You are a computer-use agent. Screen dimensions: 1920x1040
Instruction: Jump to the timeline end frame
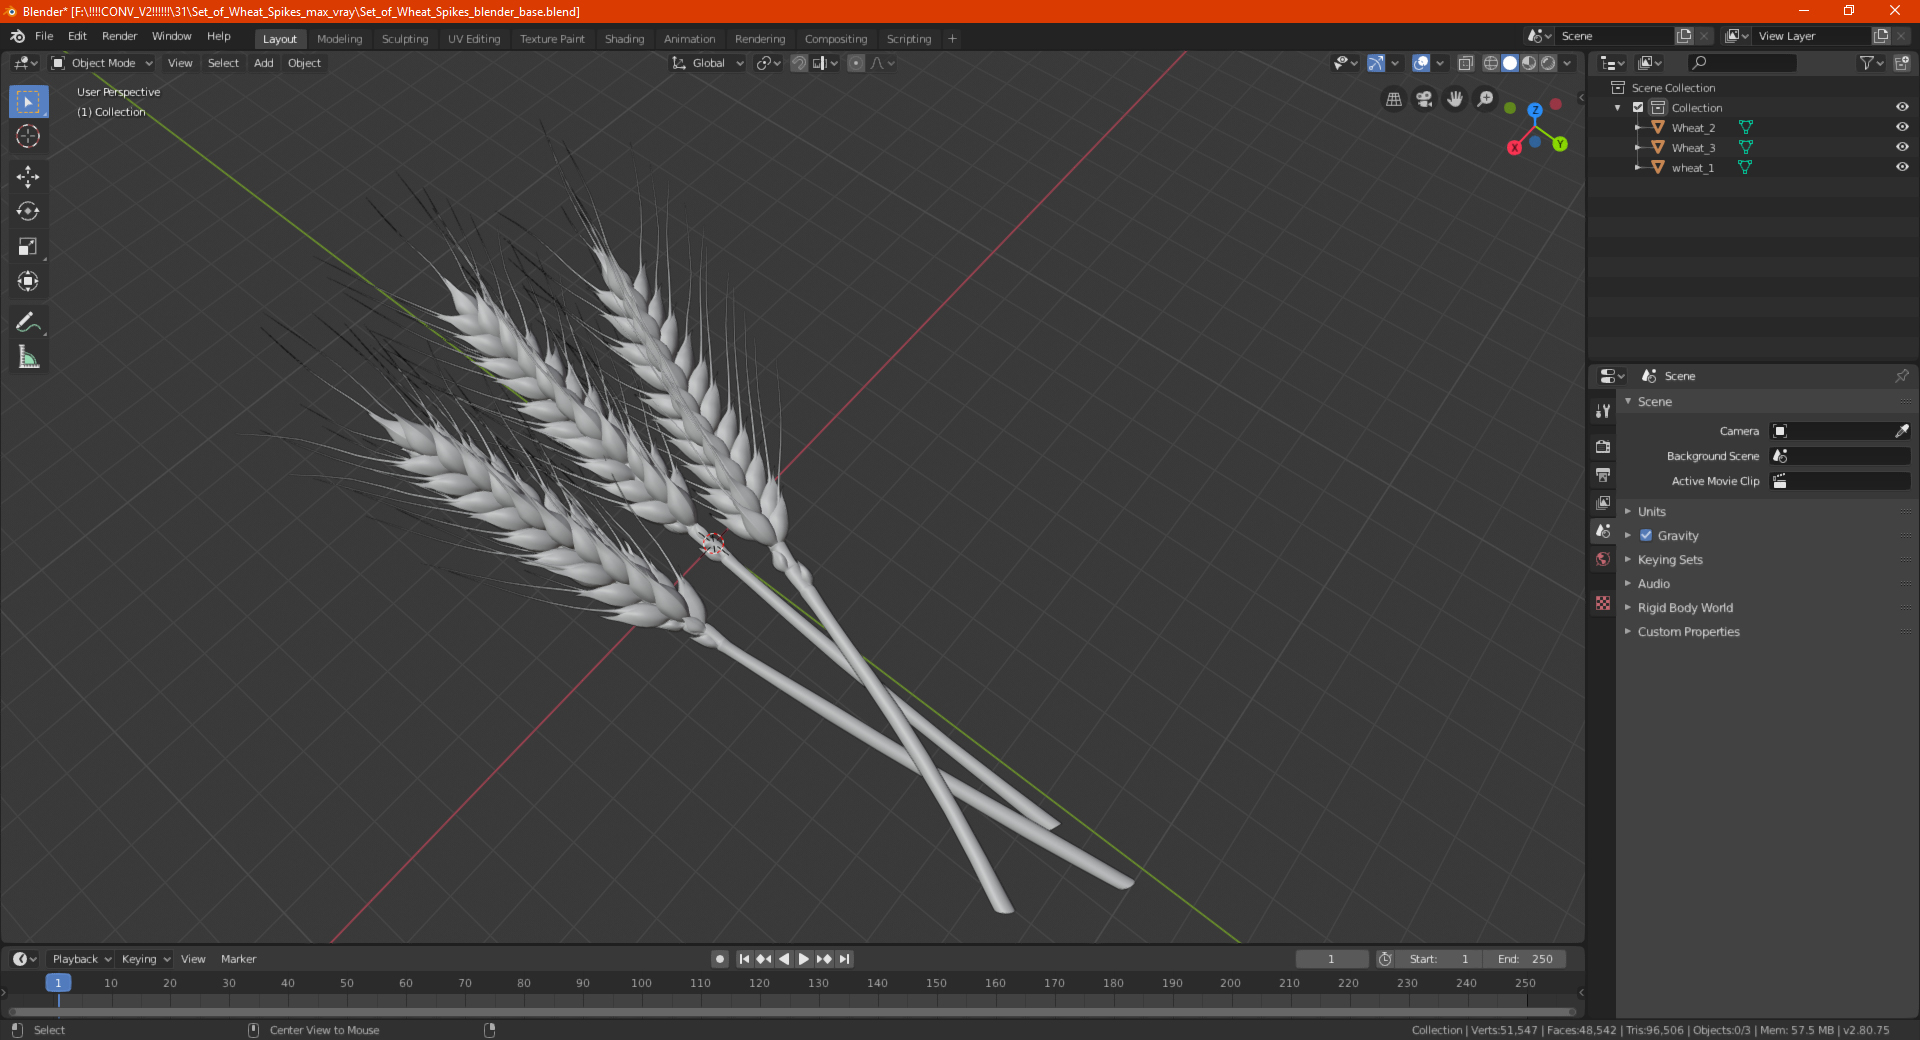pyautogui.click(x=844, y=959)
